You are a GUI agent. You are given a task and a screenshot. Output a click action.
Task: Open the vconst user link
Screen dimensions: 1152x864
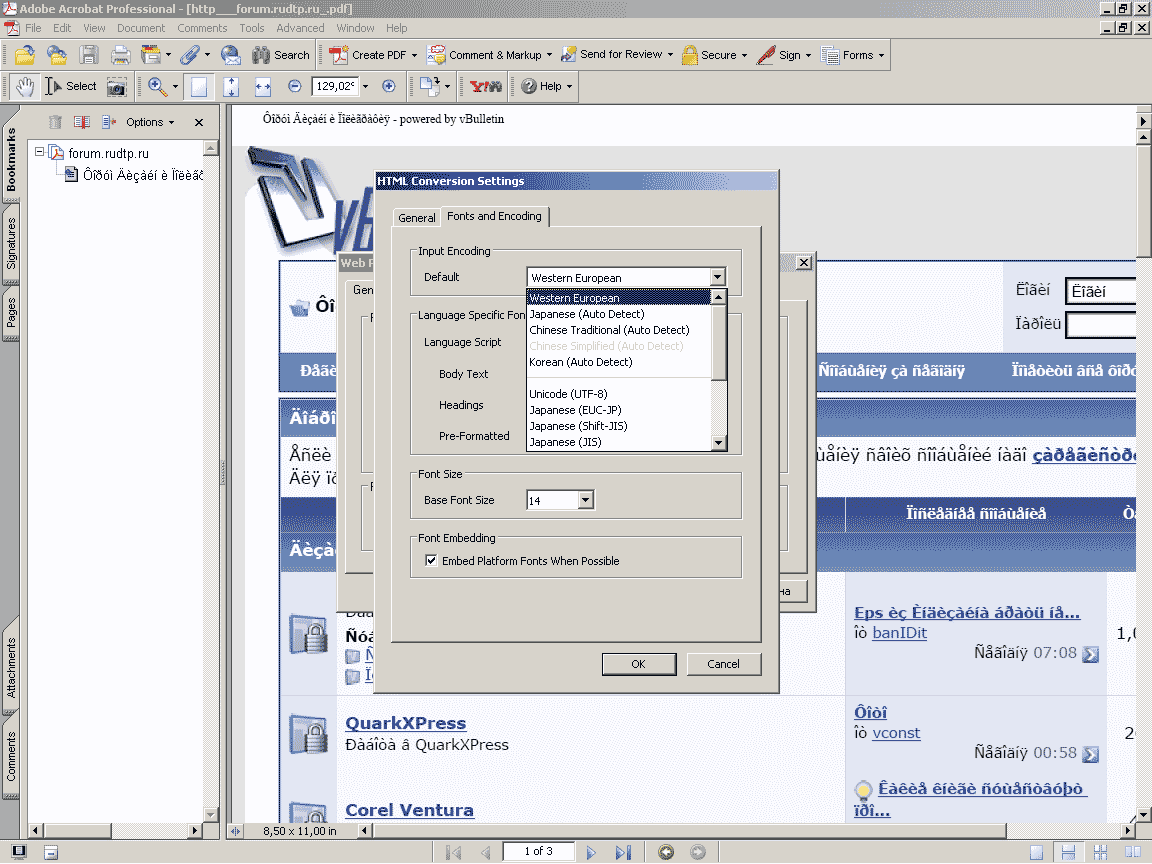coord(896,732)
